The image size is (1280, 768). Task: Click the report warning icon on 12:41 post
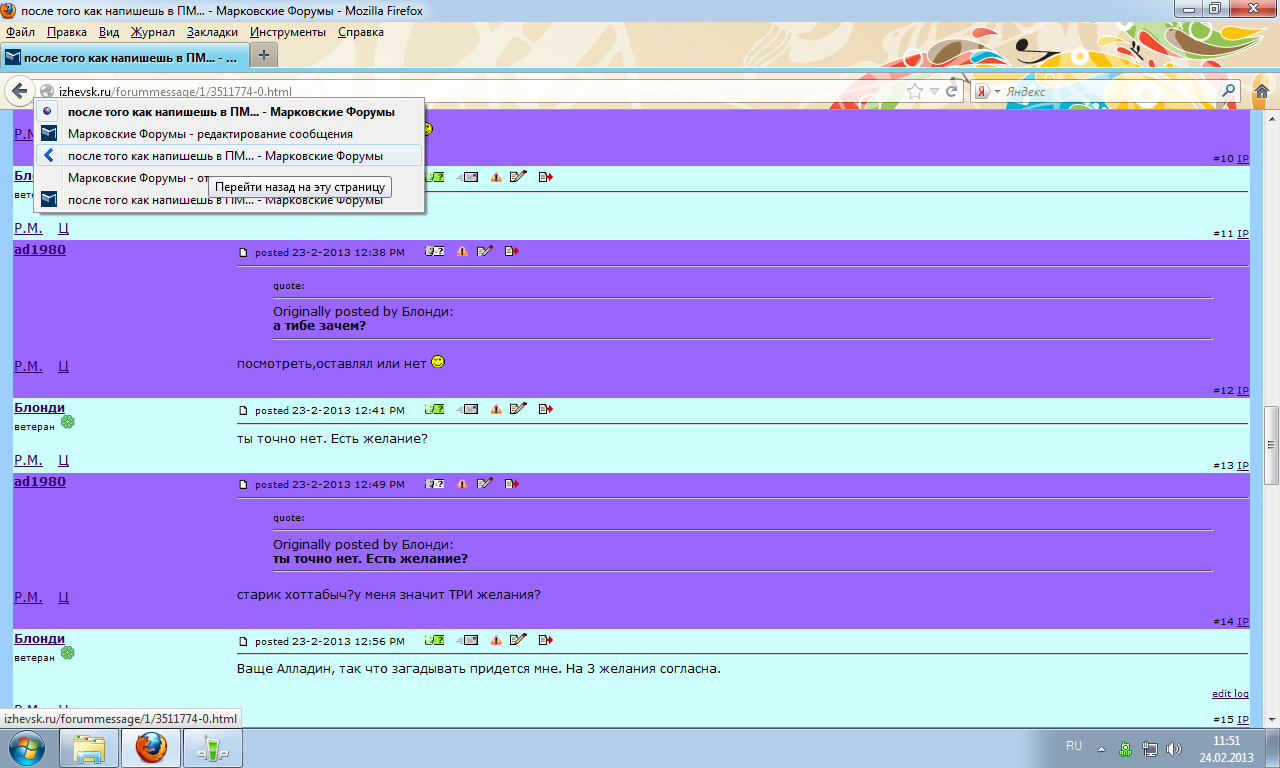pos(496,409)
